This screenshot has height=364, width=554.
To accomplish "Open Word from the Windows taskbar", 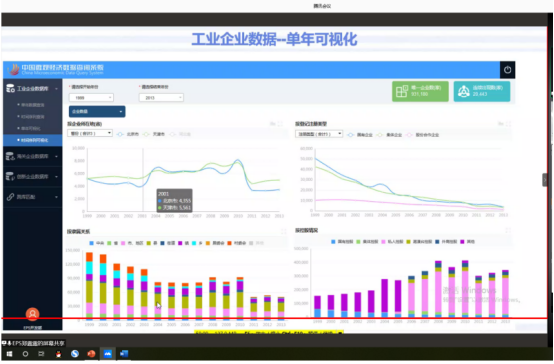I will 124,353.
